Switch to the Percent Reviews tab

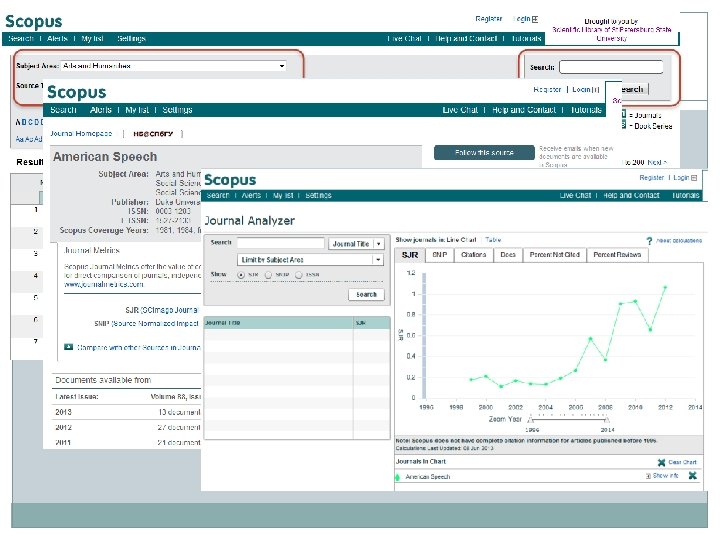pos(617,255)
